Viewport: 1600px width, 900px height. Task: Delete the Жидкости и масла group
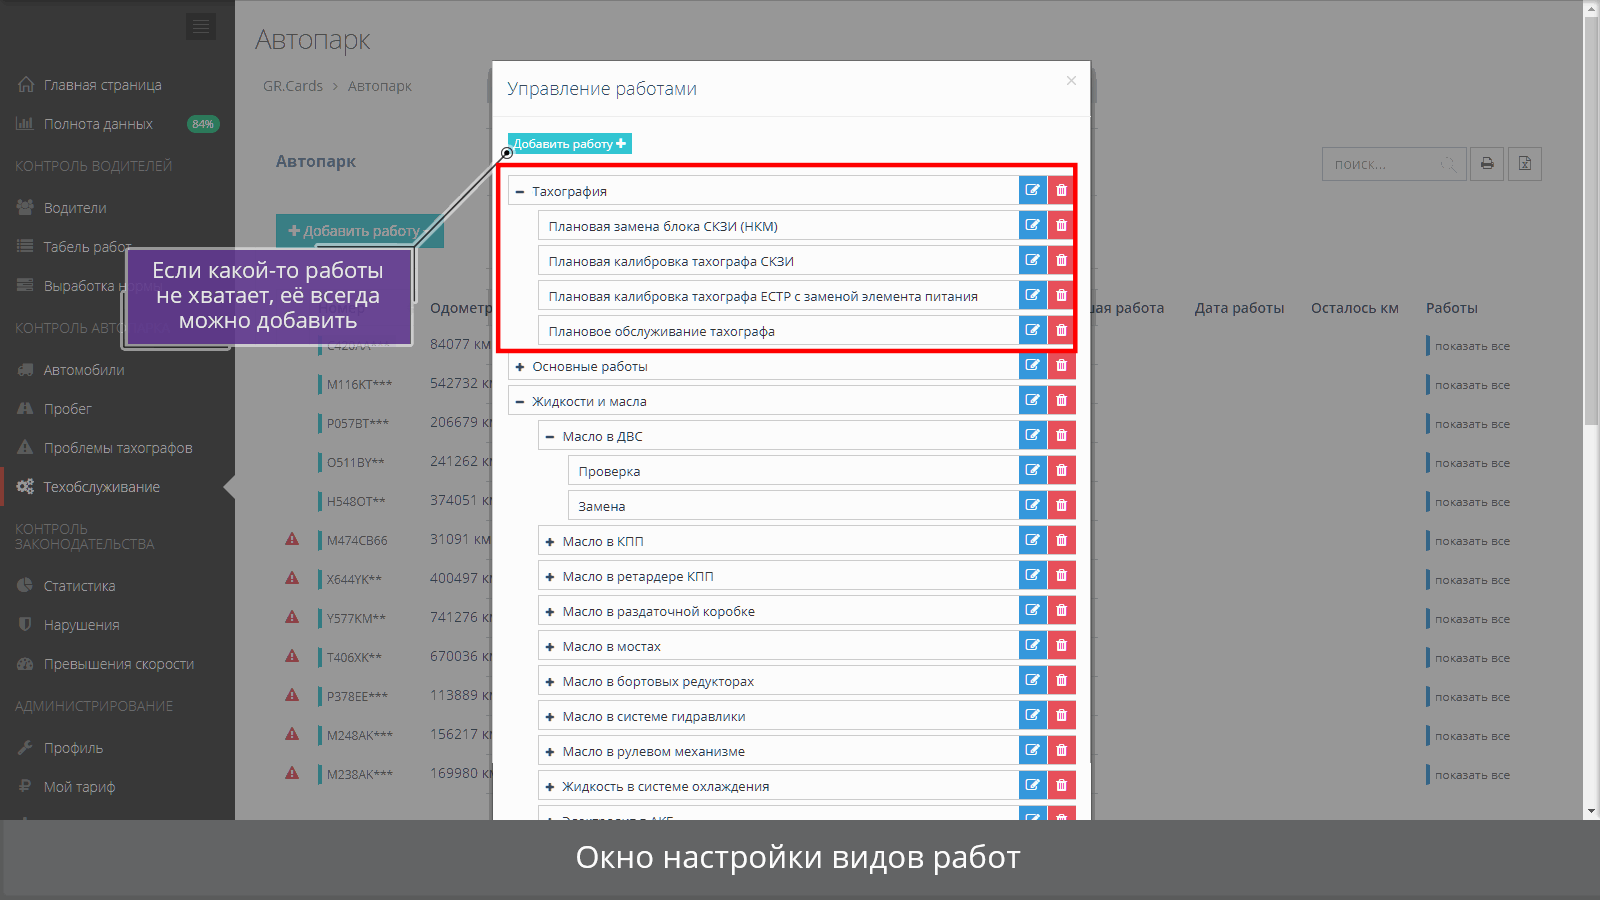[x=1061, y=400]
